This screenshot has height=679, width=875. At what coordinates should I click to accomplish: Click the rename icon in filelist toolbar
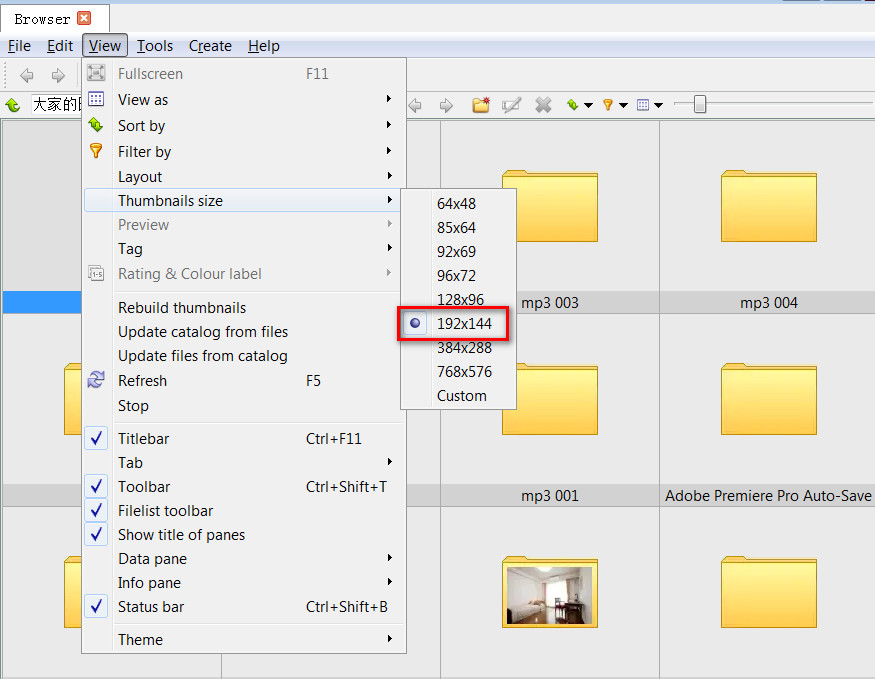click(512, 105)
